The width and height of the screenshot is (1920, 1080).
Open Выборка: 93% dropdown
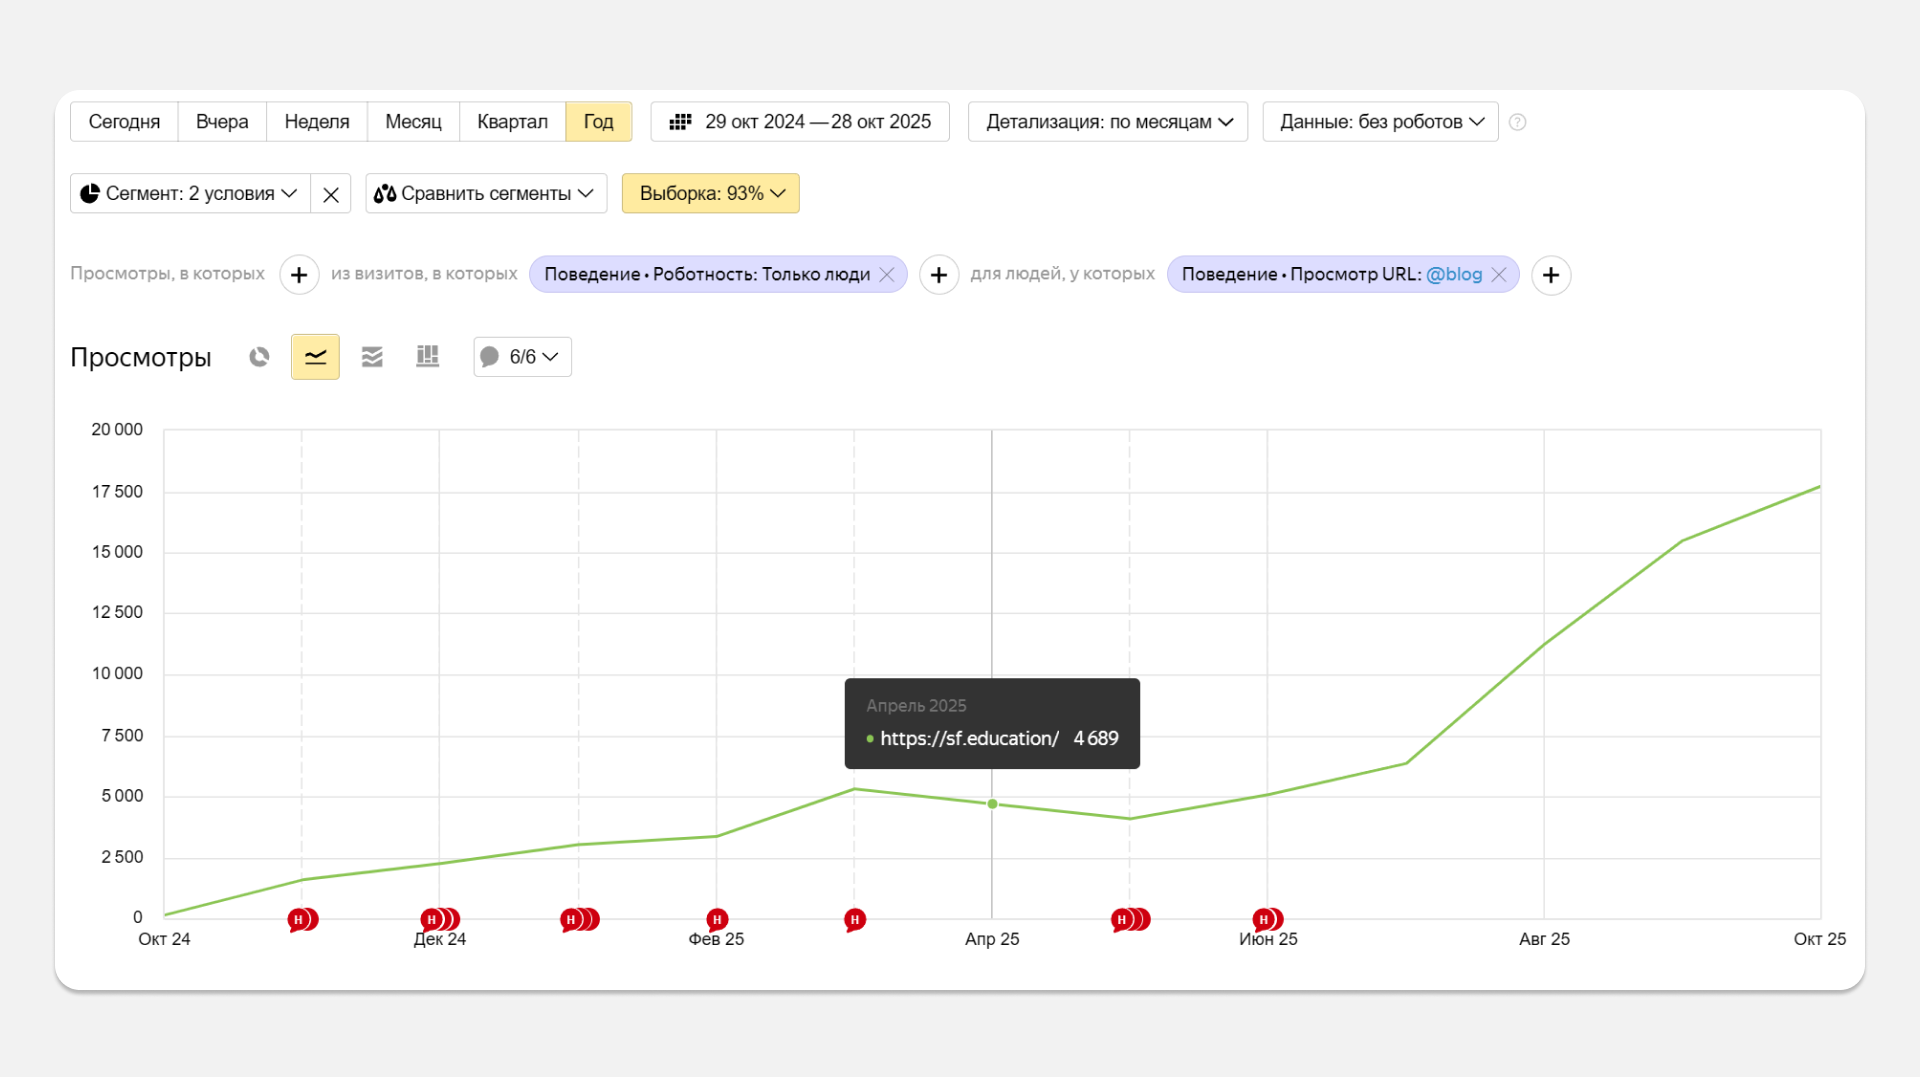click(711, 194)
